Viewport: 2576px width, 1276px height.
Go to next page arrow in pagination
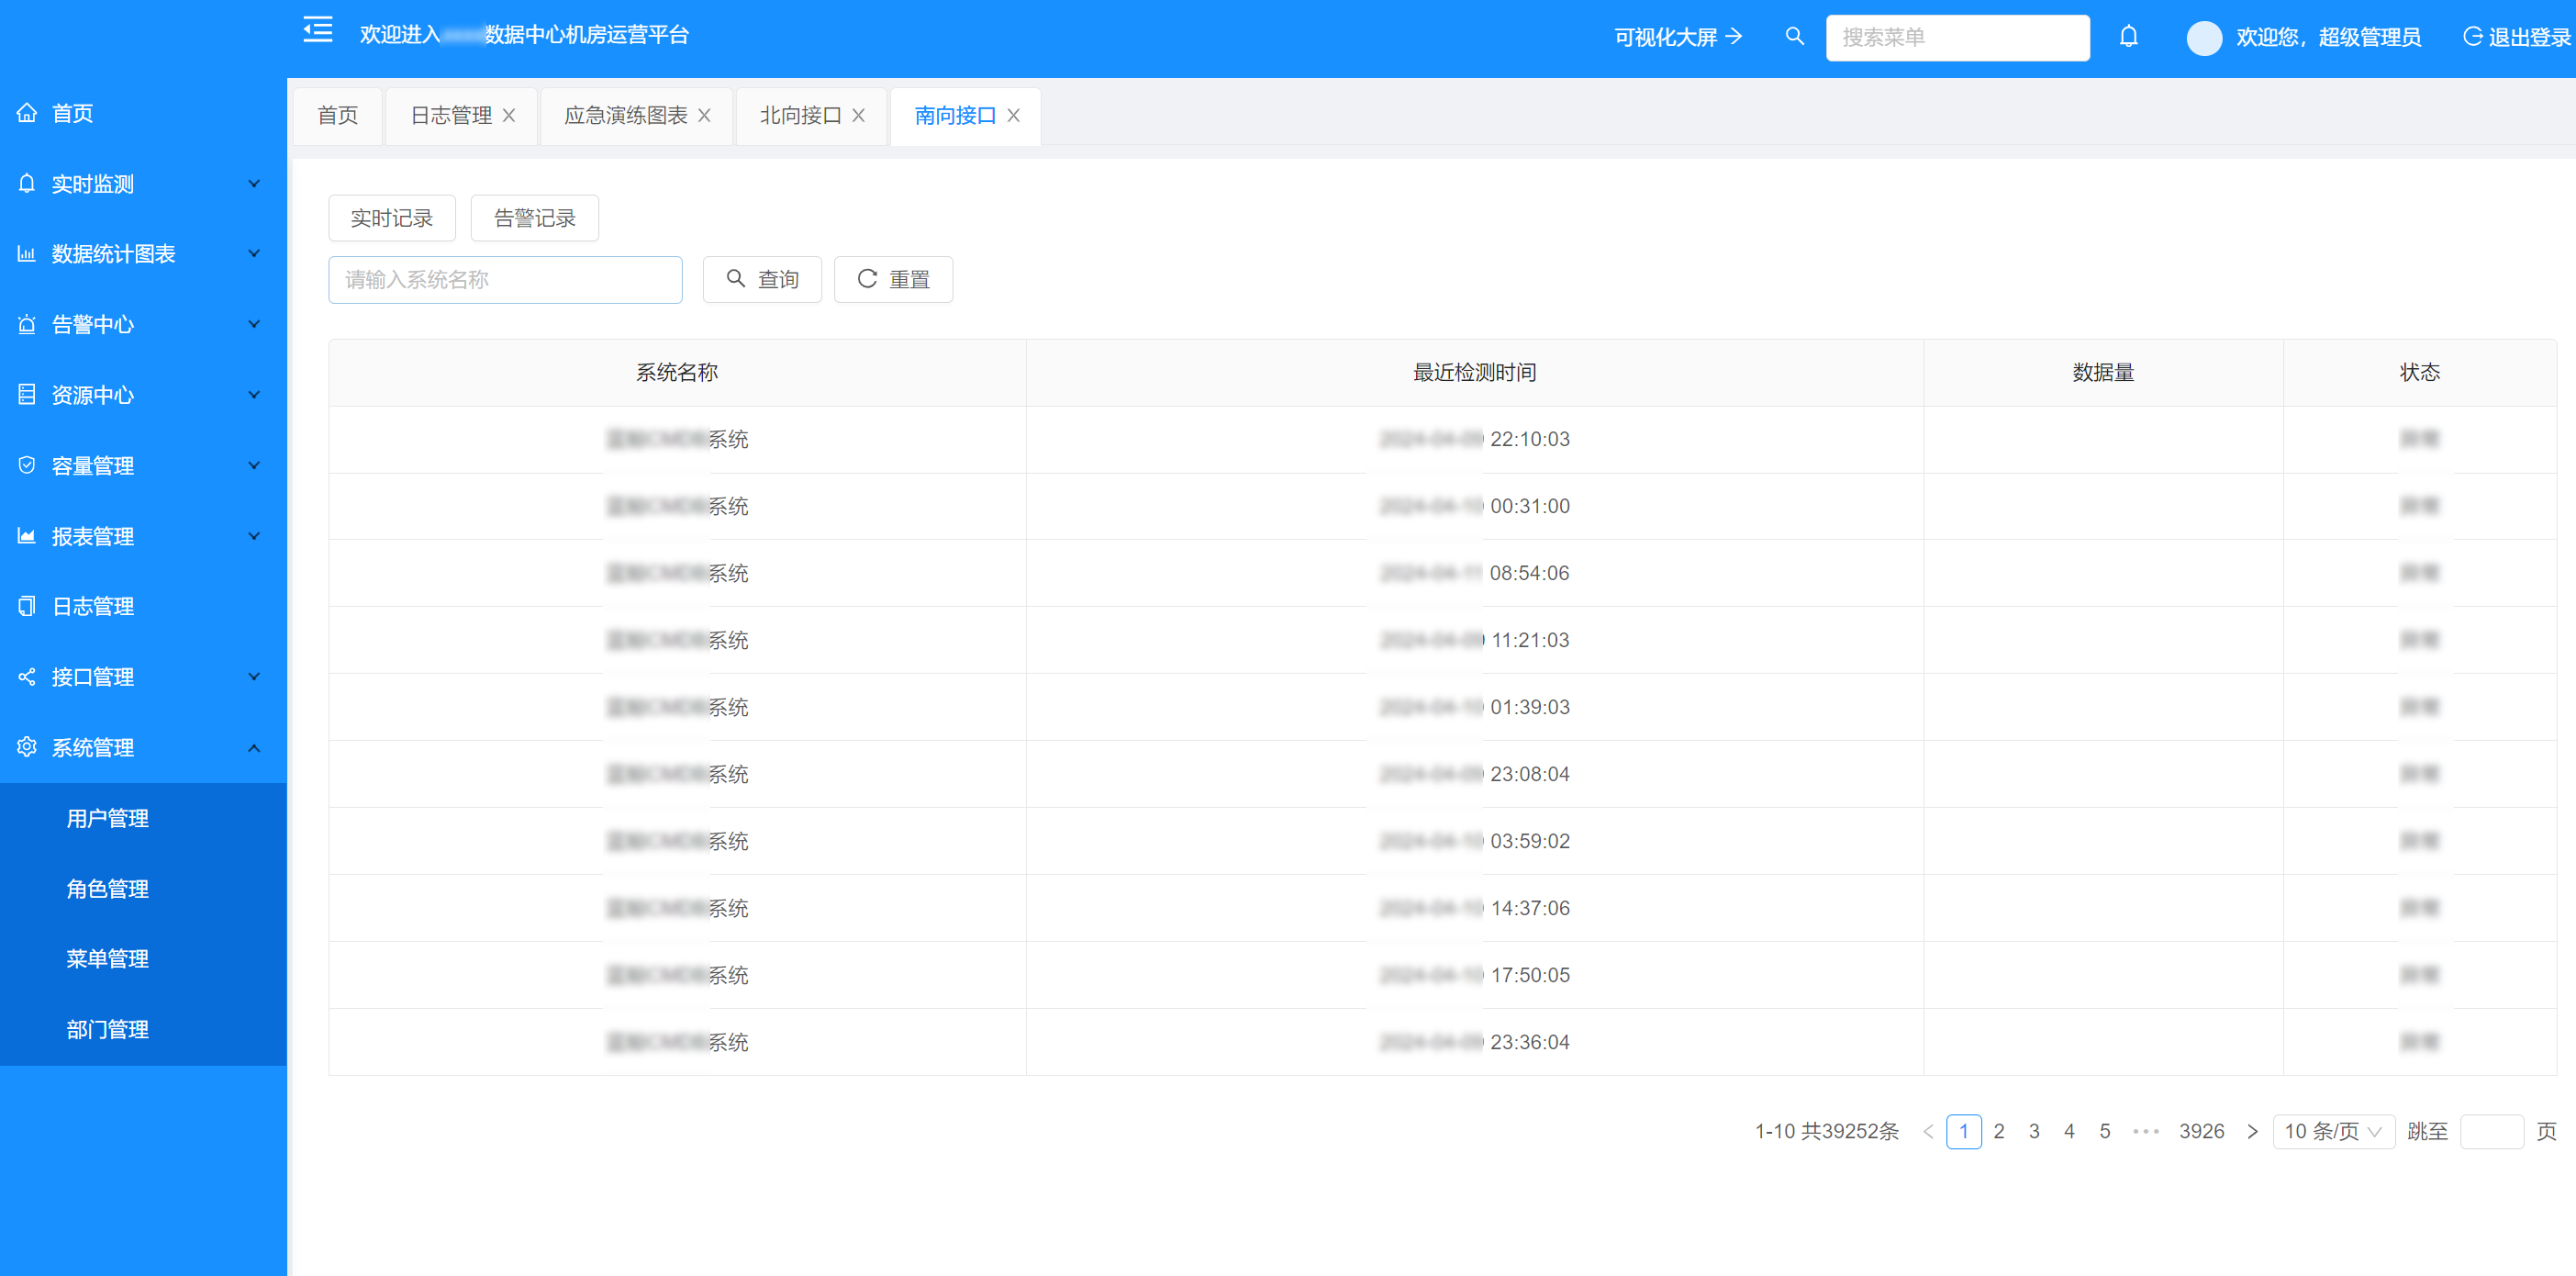(x=2252, y=1131)
